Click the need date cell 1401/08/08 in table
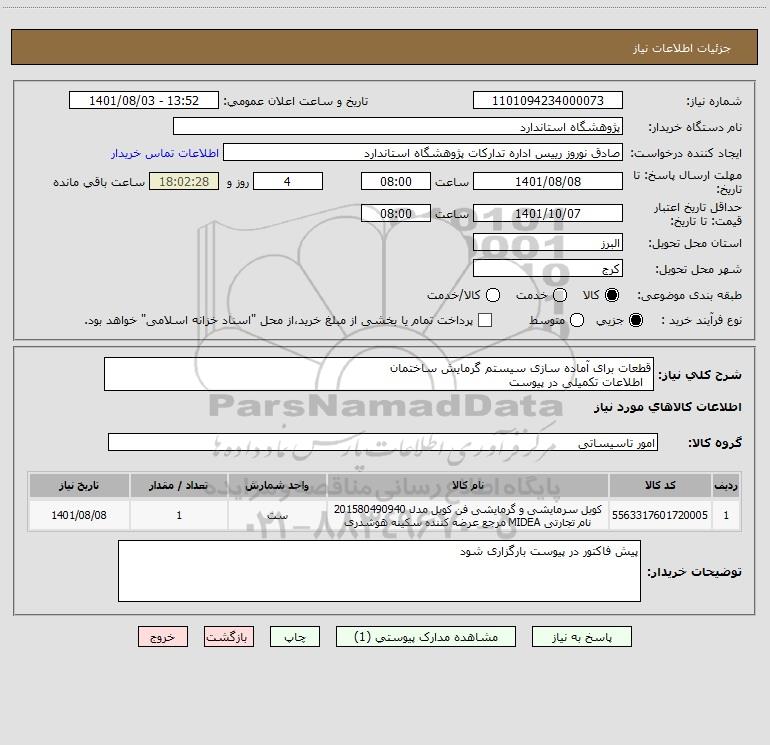Image resolution: width=770 pixels, height=745 pixels. pos(79,515)
